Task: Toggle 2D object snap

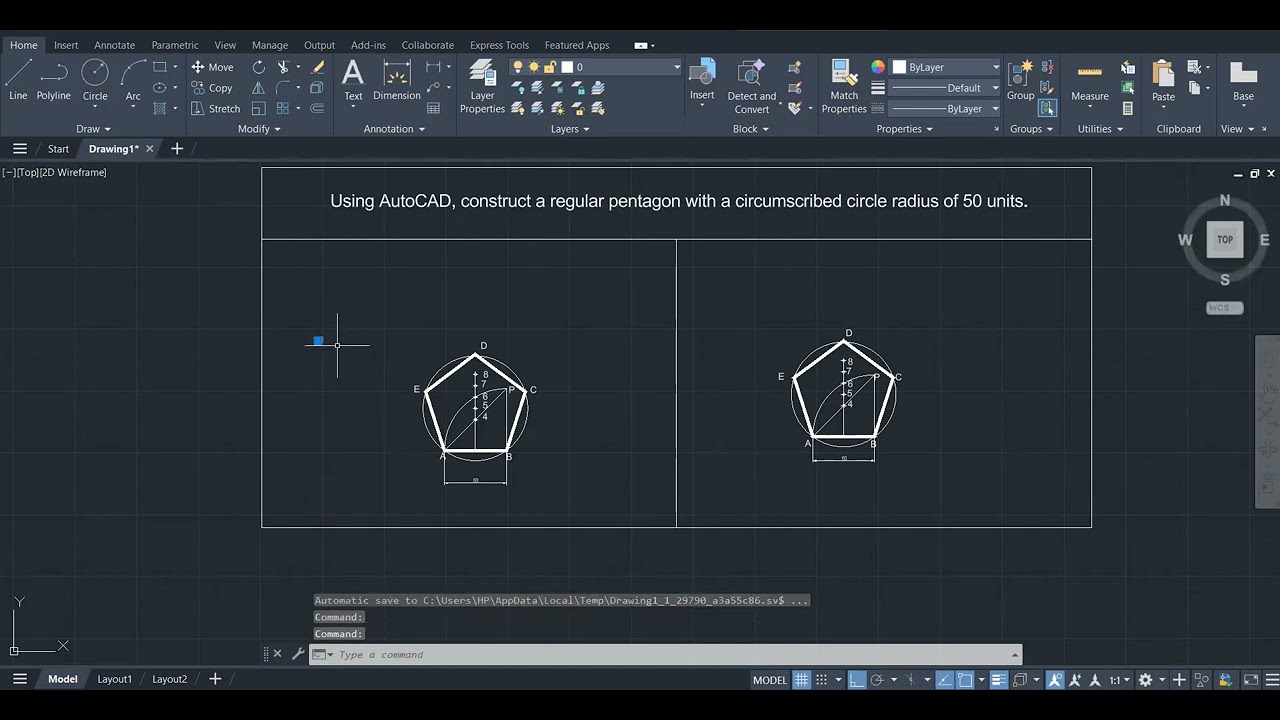Action: click(x=965, y=680)
